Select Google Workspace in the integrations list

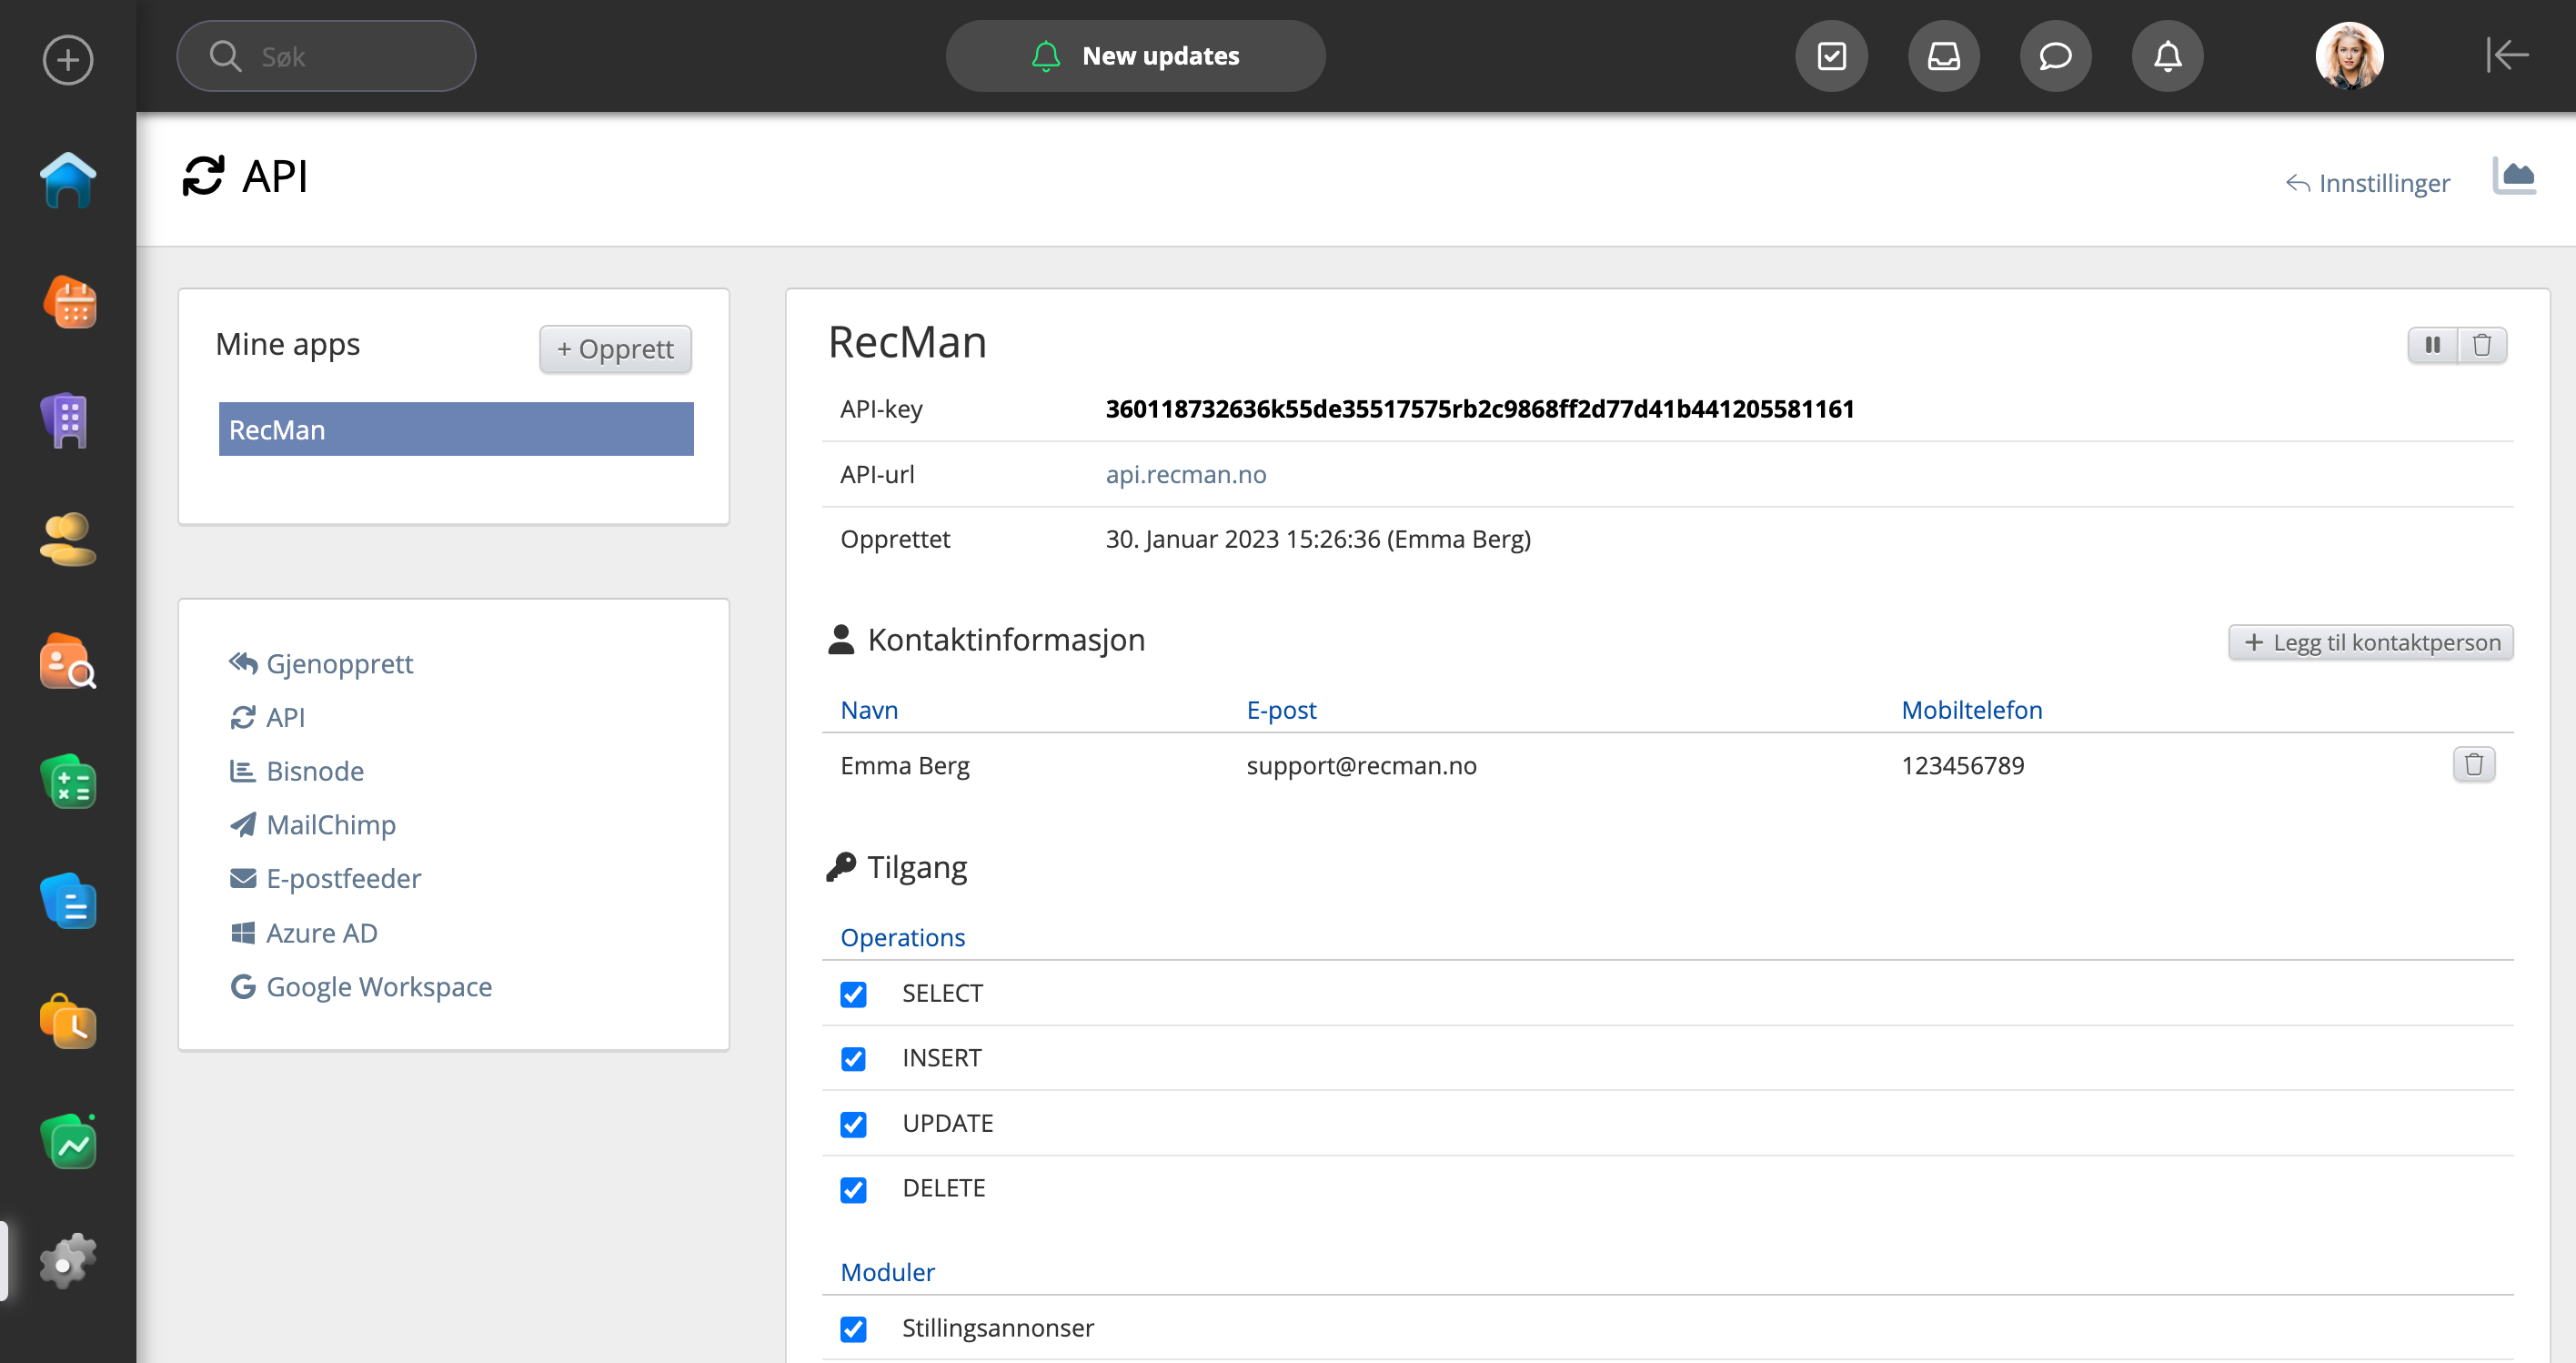[378, 987]
